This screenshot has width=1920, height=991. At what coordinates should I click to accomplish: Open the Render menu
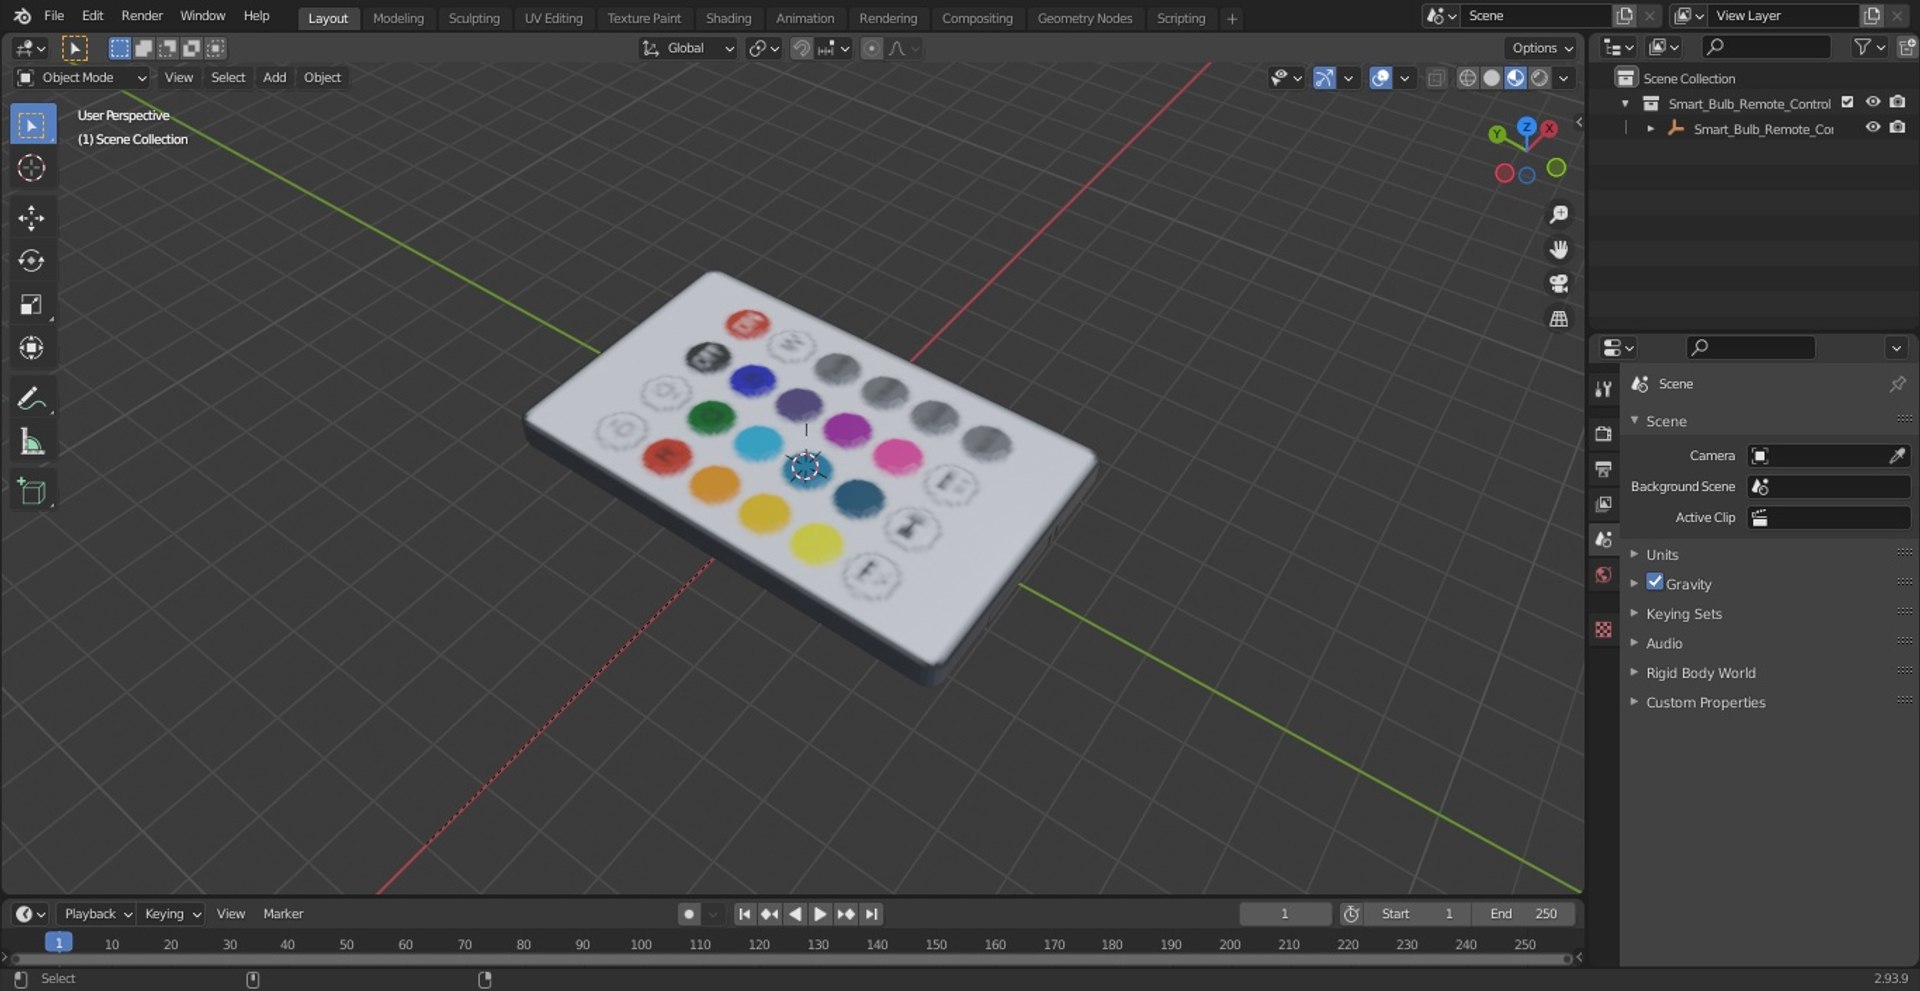(142, 16)
